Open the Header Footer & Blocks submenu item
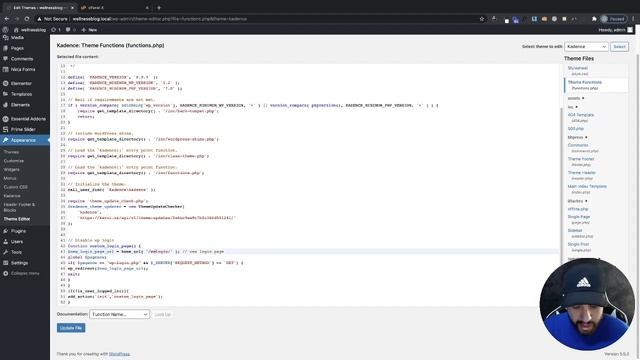This screenshot has height=360, width=640. click(x=19, y=207)
